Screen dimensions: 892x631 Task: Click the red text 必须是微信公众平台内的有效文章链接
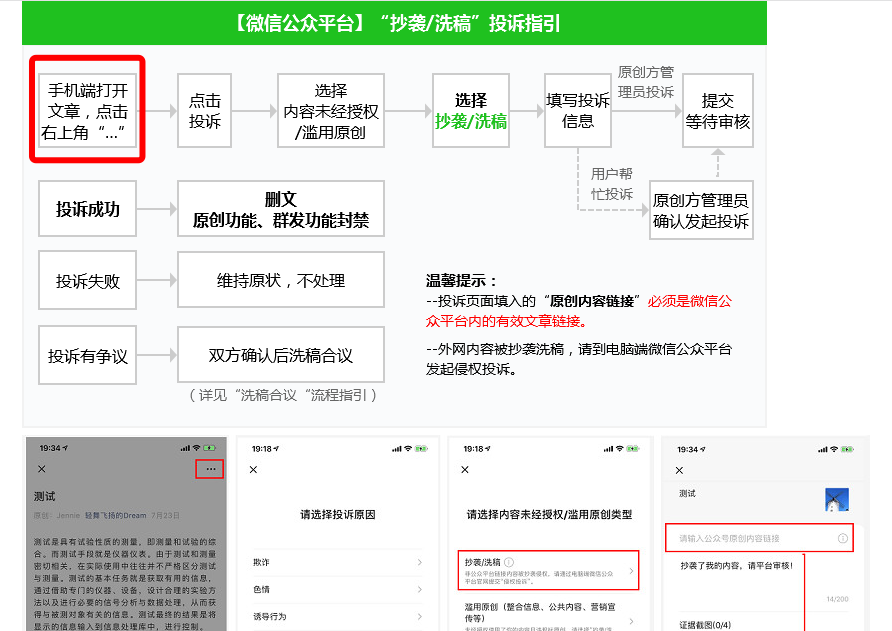(x=579, y=311)
